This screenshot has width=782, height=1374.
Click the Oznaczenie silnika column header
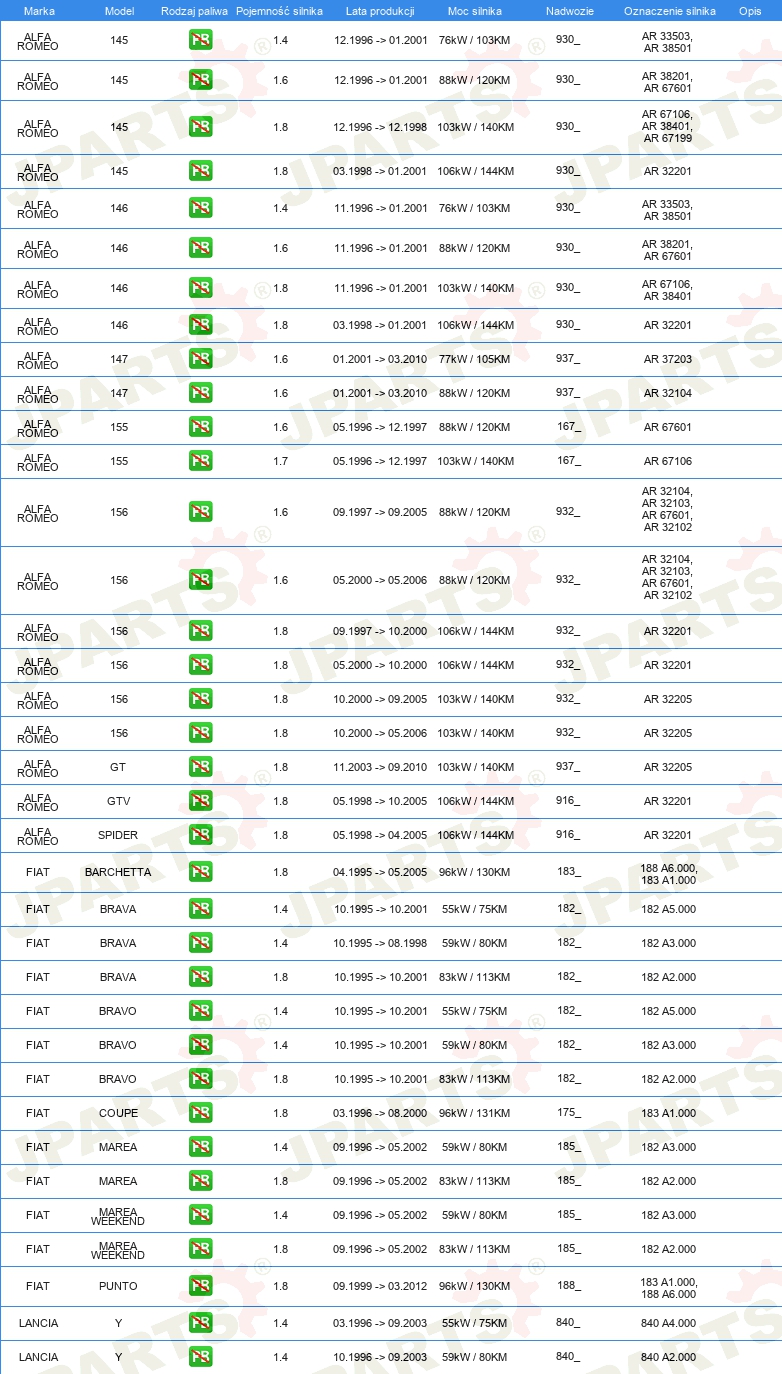pos(669,10)
